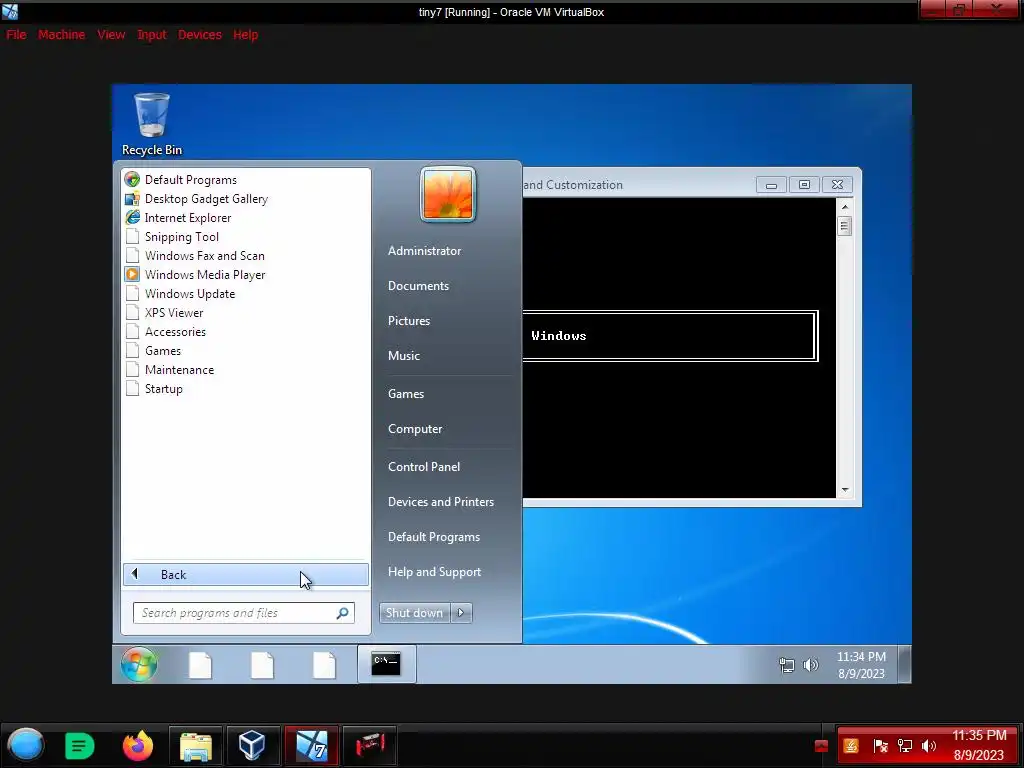Open Documents from Start menu

tap(419, 286)
